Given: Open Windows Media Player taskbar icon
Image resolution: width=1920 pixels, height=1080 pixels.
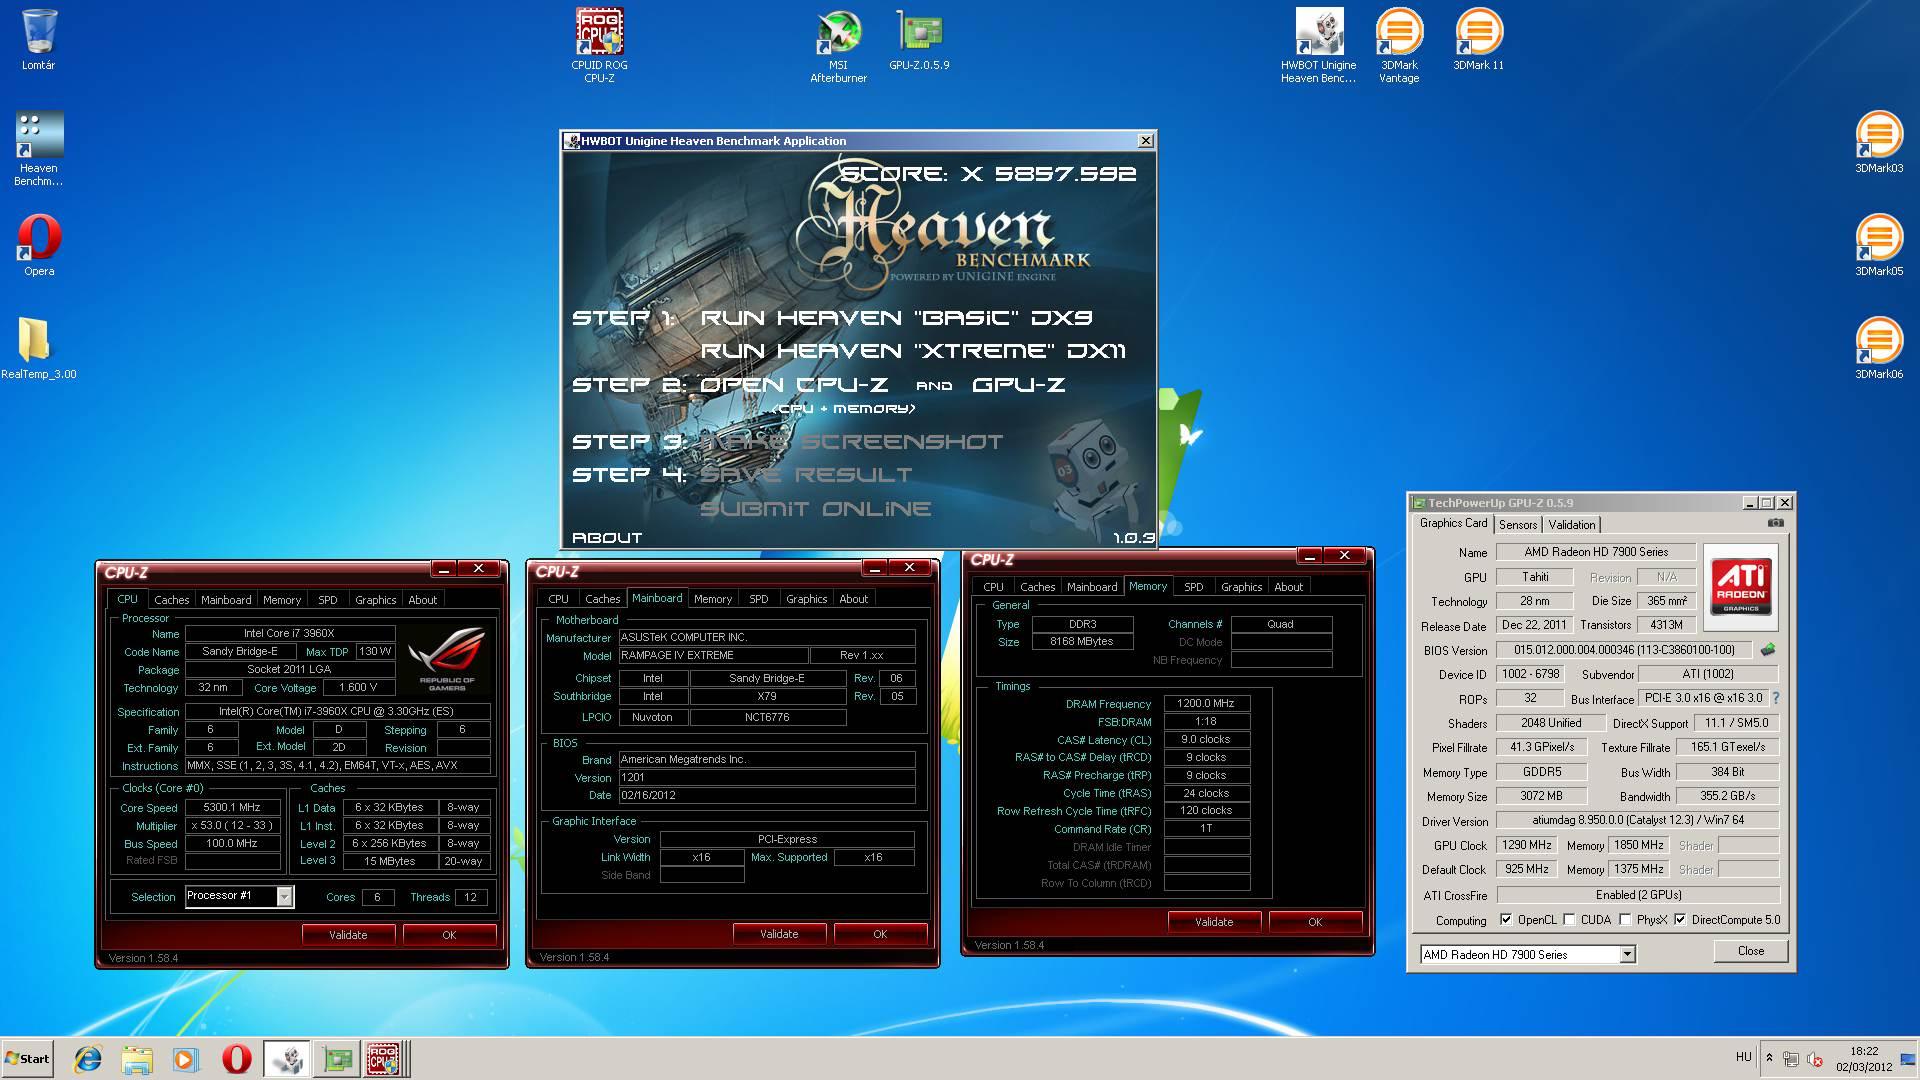Looking at the screenshot, I should tap(186, 1059).
